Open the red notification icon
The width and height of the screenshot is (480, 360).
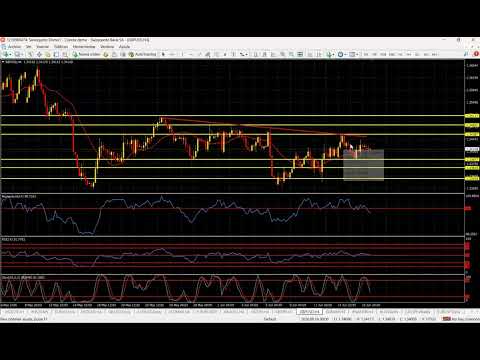476,54
